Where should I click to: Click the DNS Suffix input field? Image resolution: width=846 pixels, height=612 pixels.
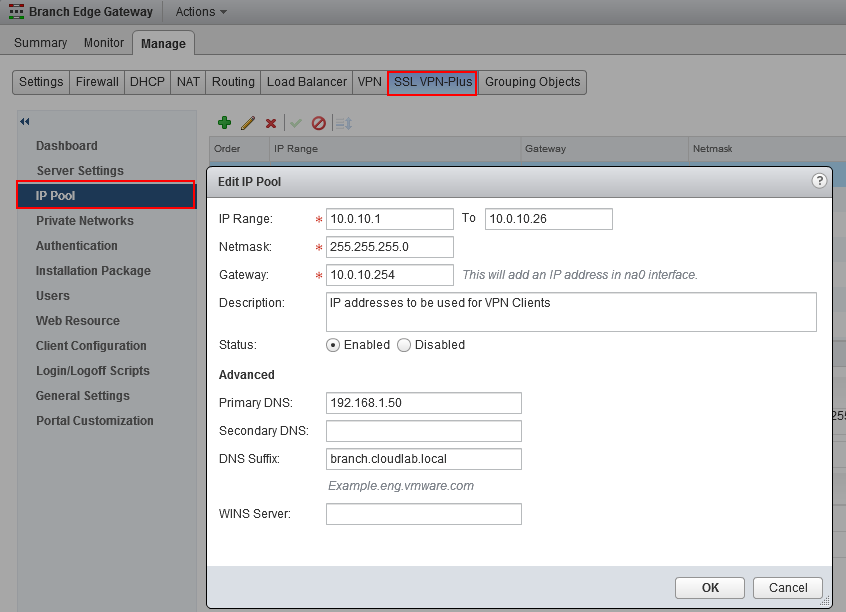[x=424, y=459]
